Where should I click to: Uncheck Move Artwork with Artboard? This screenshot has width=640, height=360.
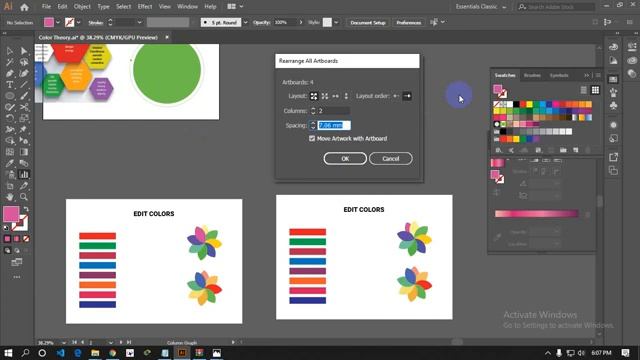click(312, 138)
